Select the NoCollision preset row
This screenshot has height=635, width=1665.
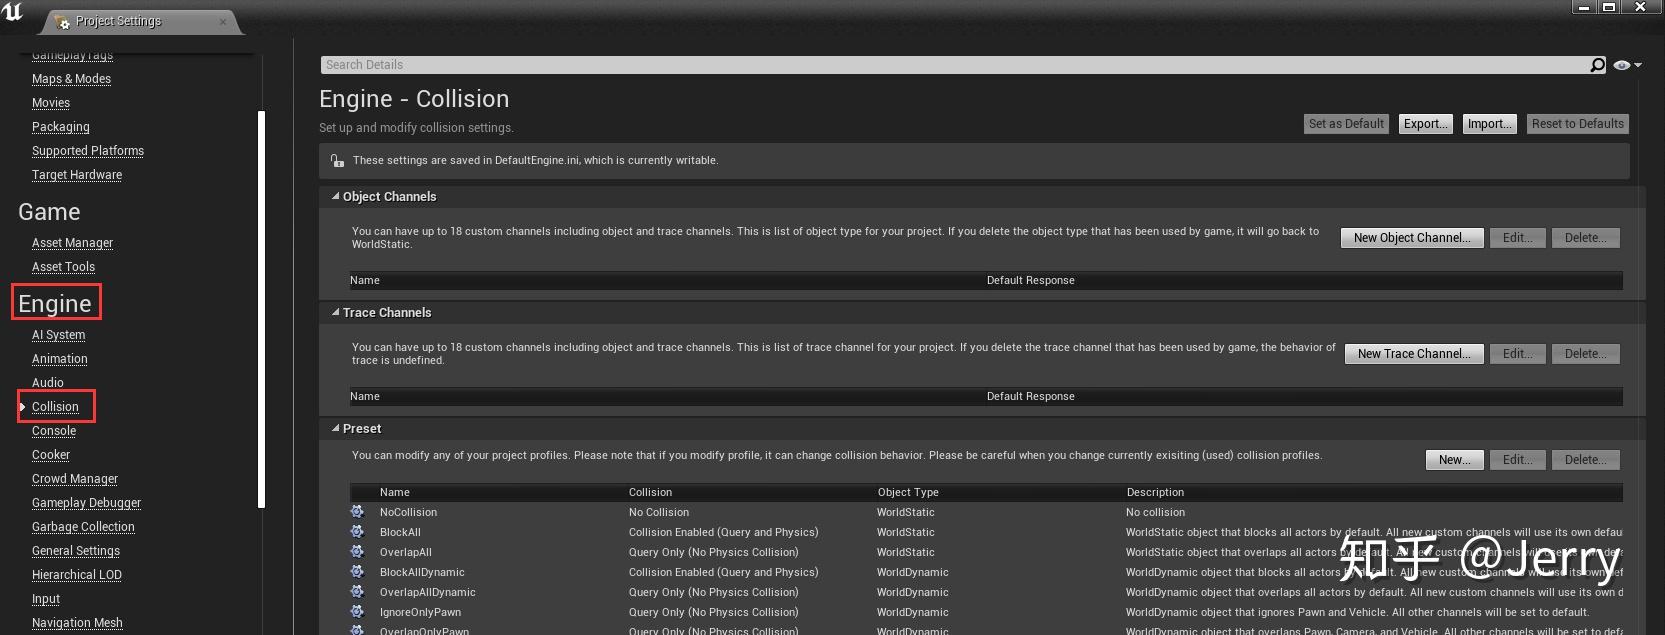click(x=986, y=512)
